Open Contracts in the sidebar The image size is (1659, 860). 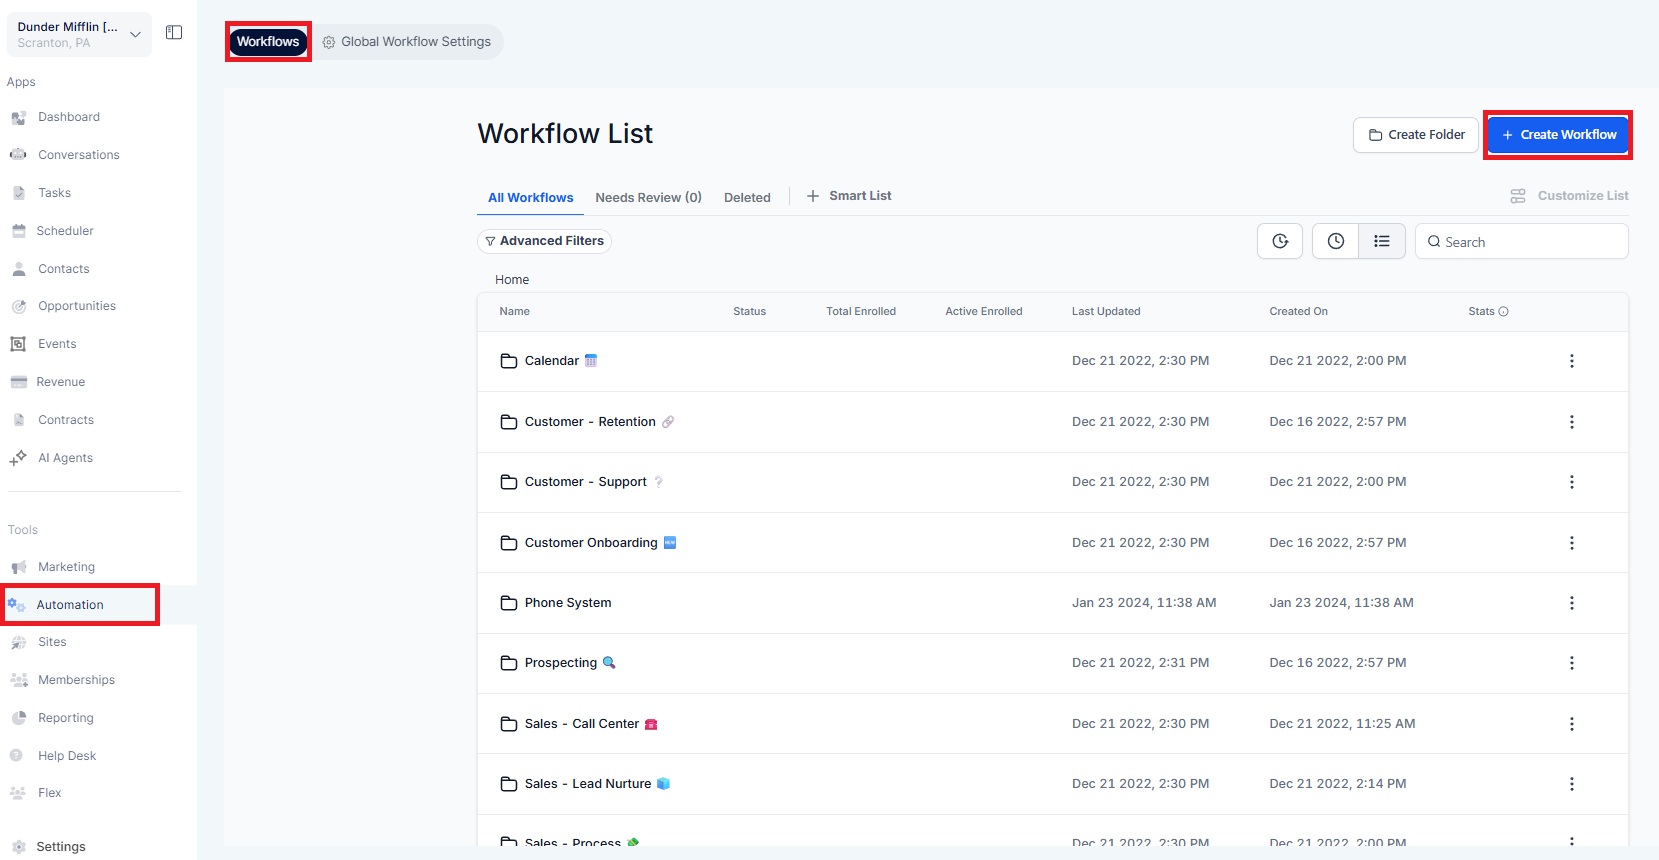coord(66,420)
